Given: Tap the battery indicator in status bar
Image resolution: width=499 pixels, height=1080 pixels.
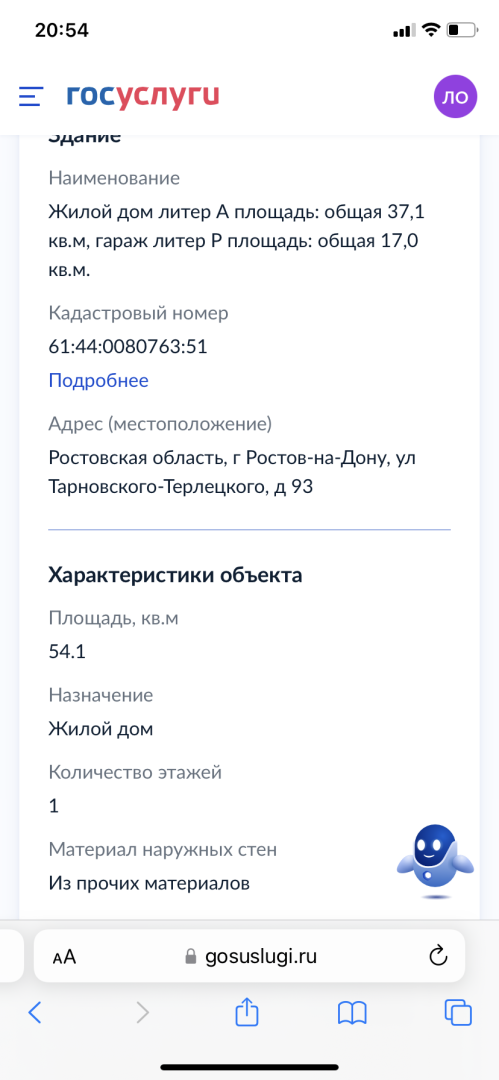Looking at the screenshot, I should [x=462, y=30].
